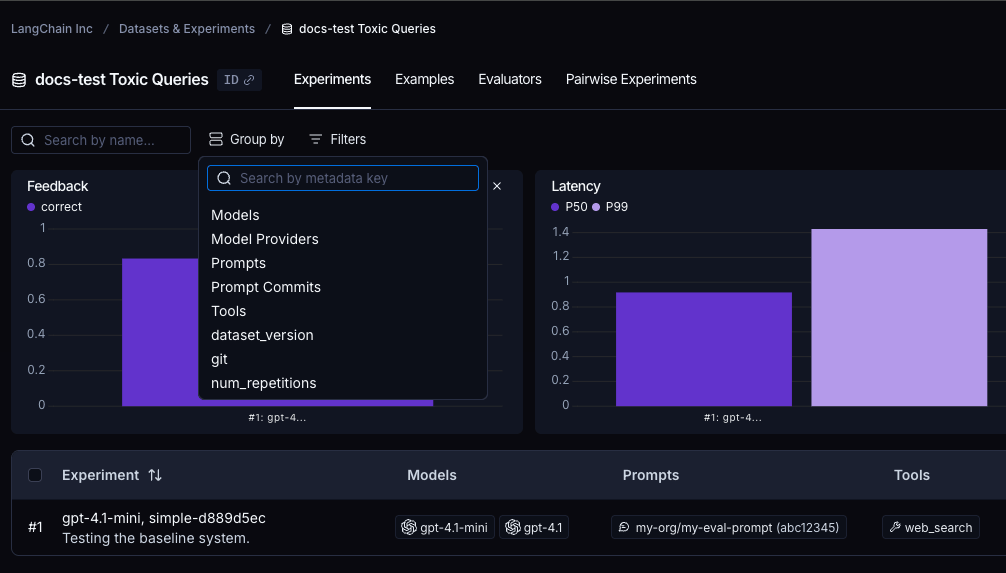Click the purple Feedback correct bar

pyautogui.click(x=160, y=332)
